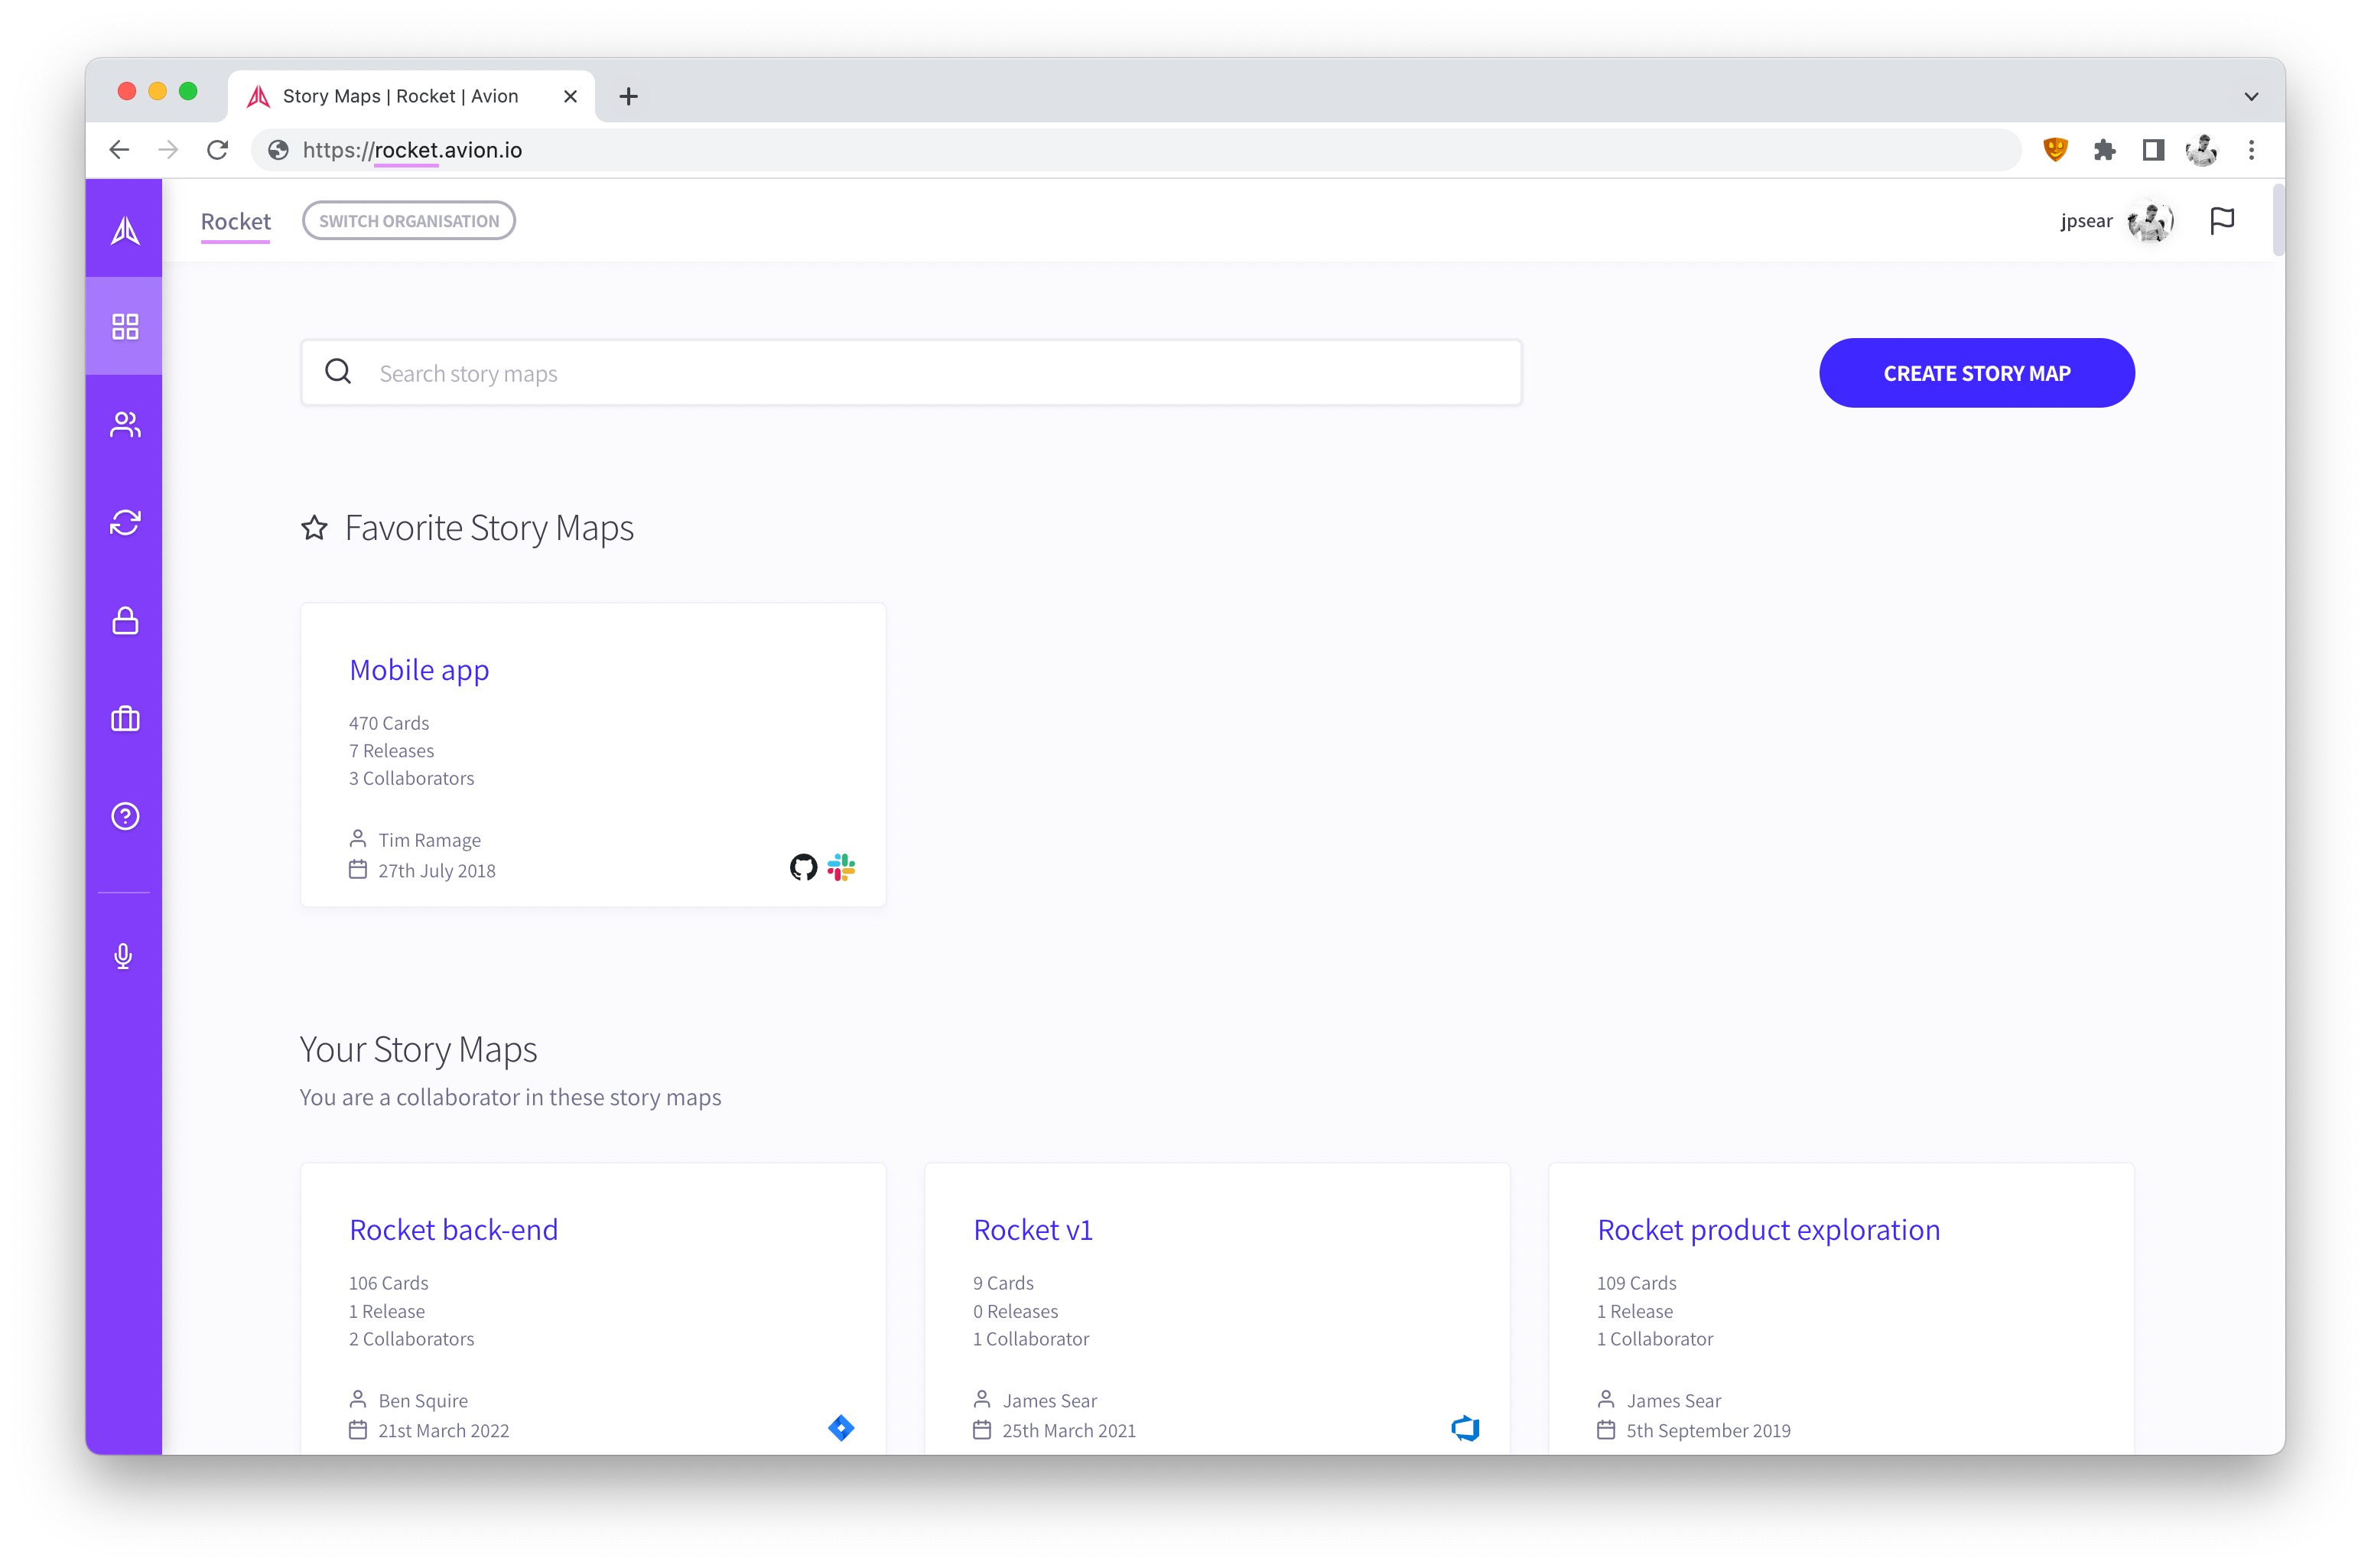Open the browser three-dot menu

pos(2251,150)
